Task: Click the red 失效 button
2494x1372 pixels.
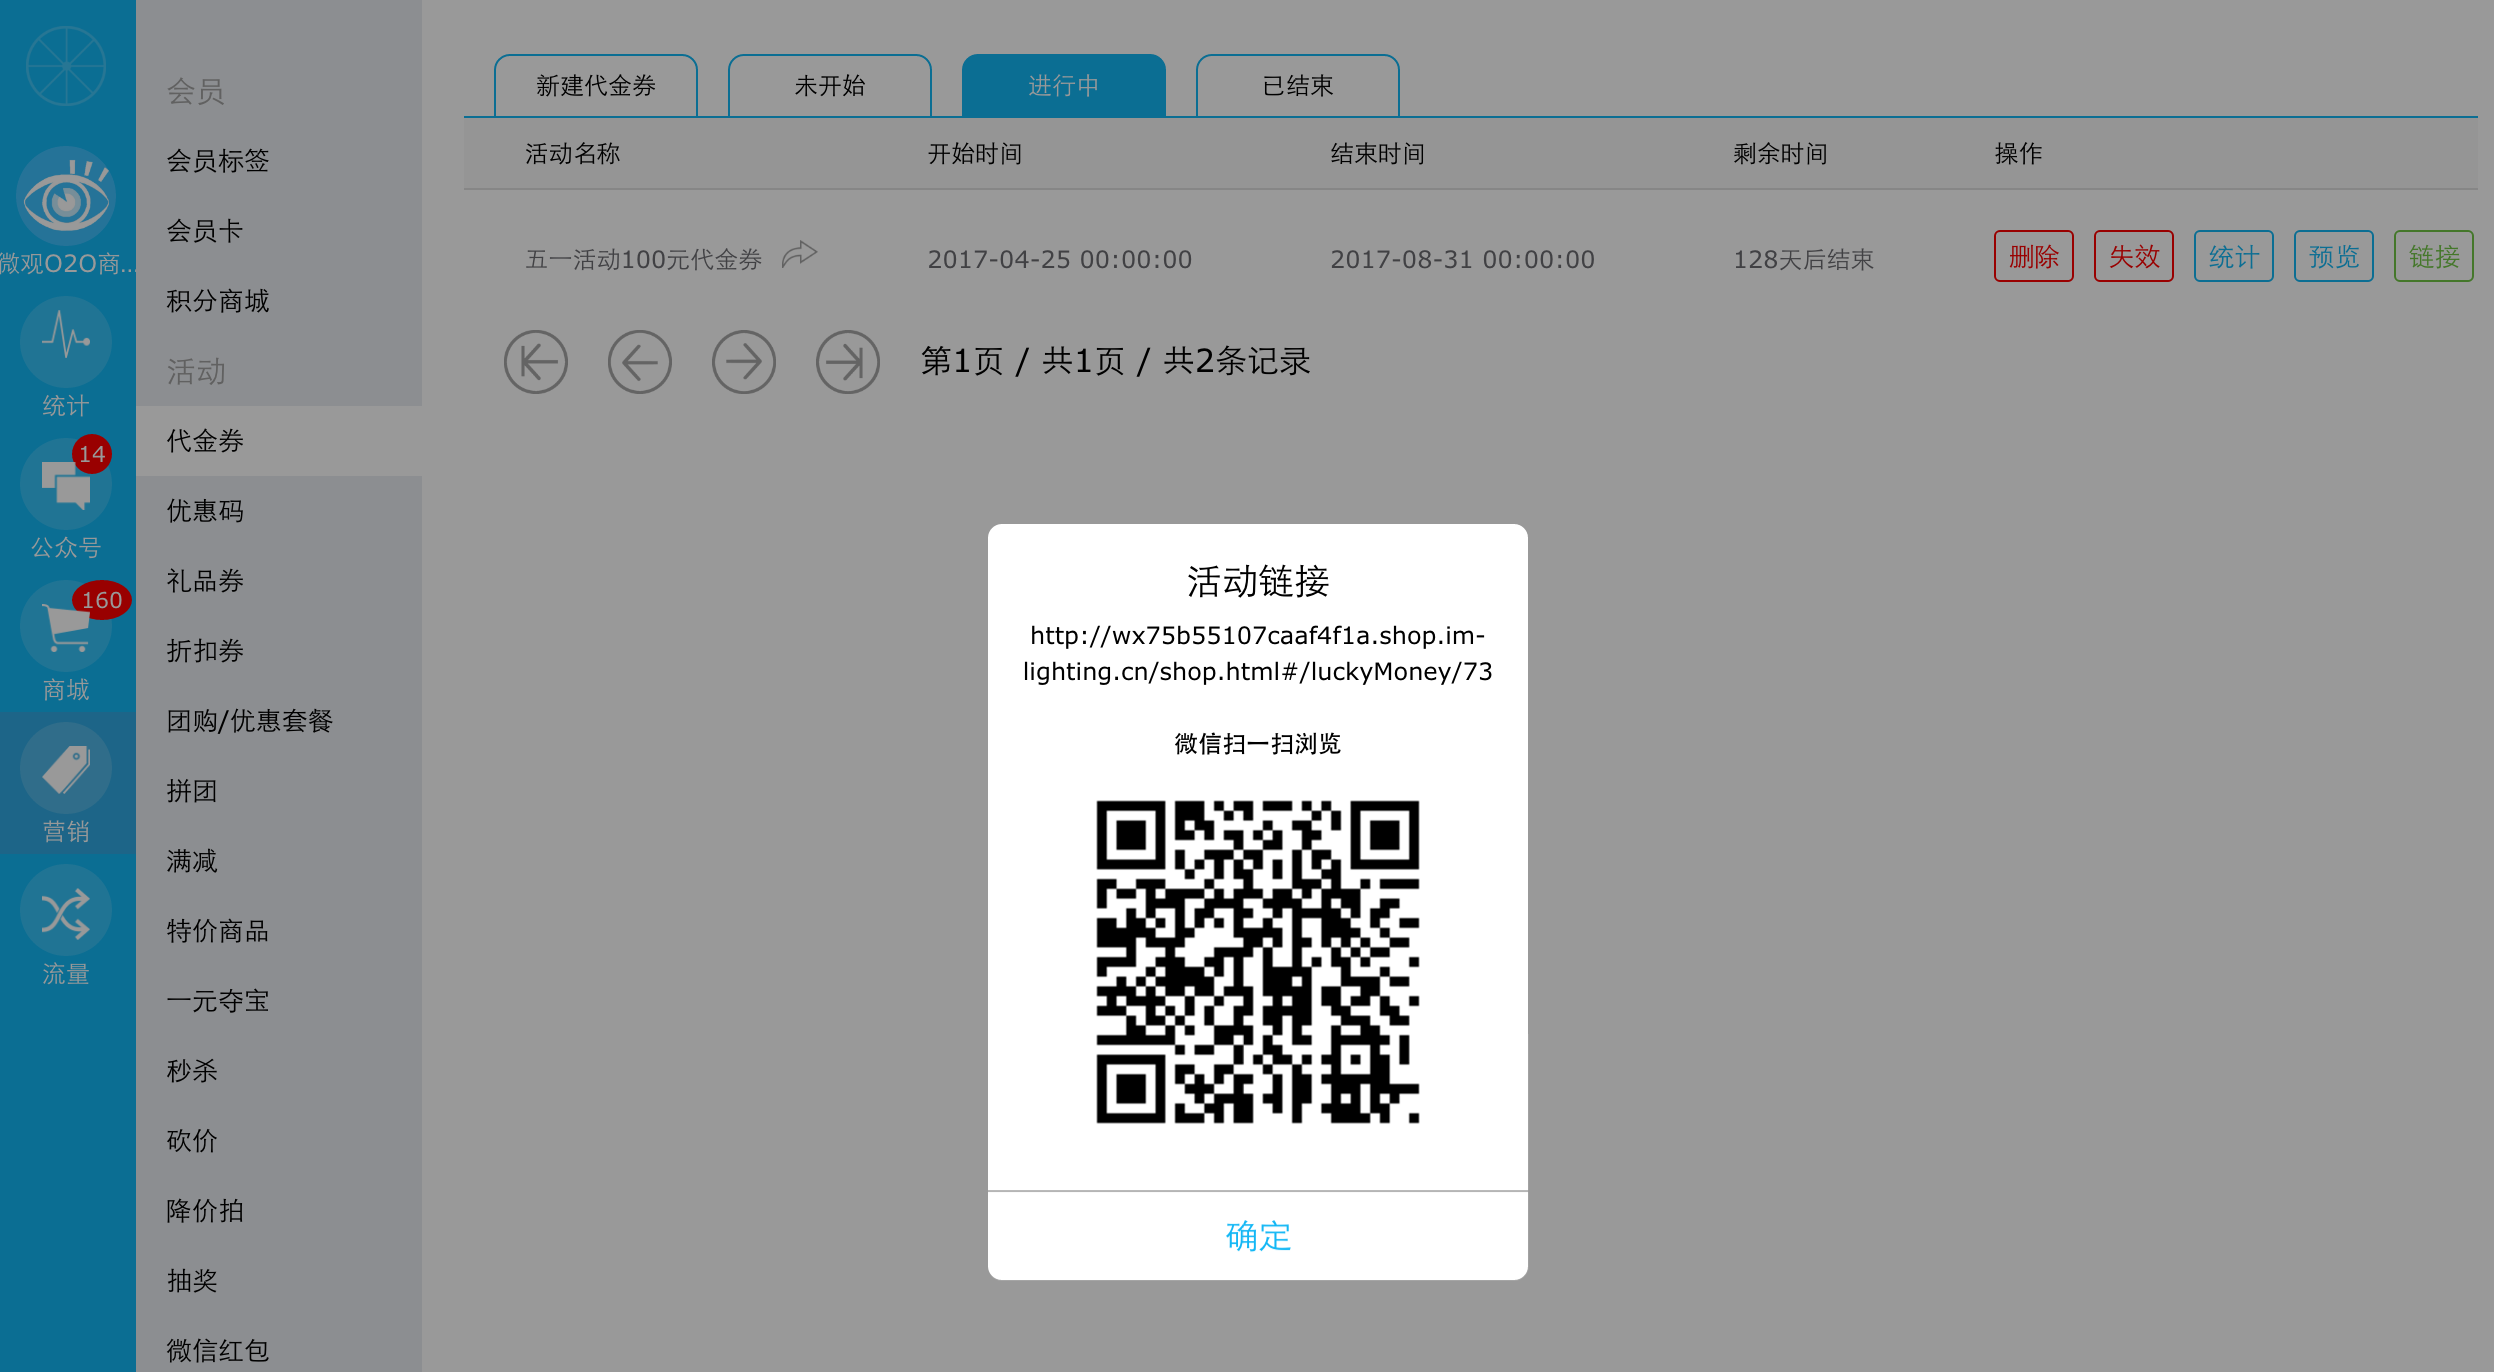Action: 2134,257
